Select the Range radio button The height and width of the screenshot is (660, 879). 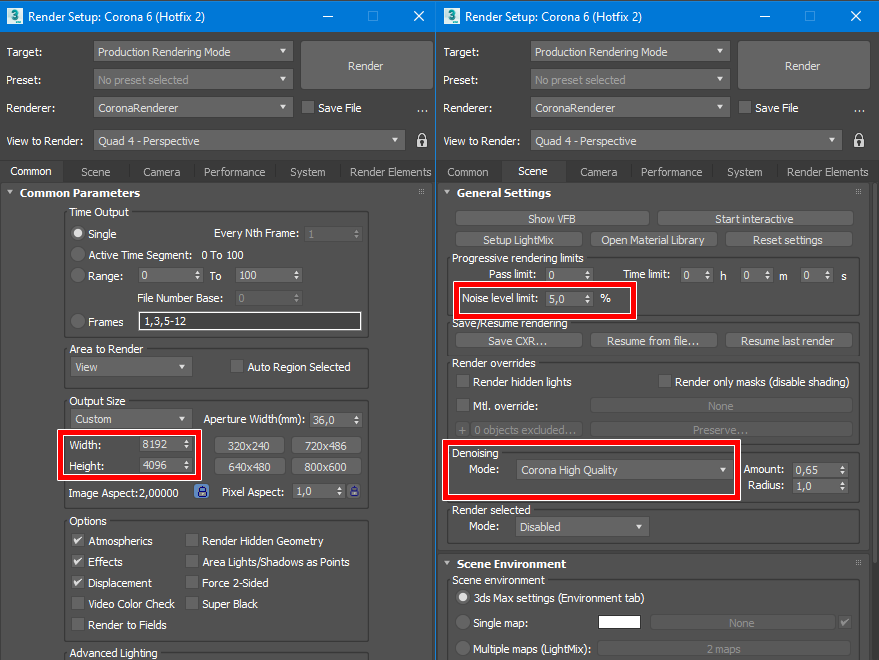(78, 275)
